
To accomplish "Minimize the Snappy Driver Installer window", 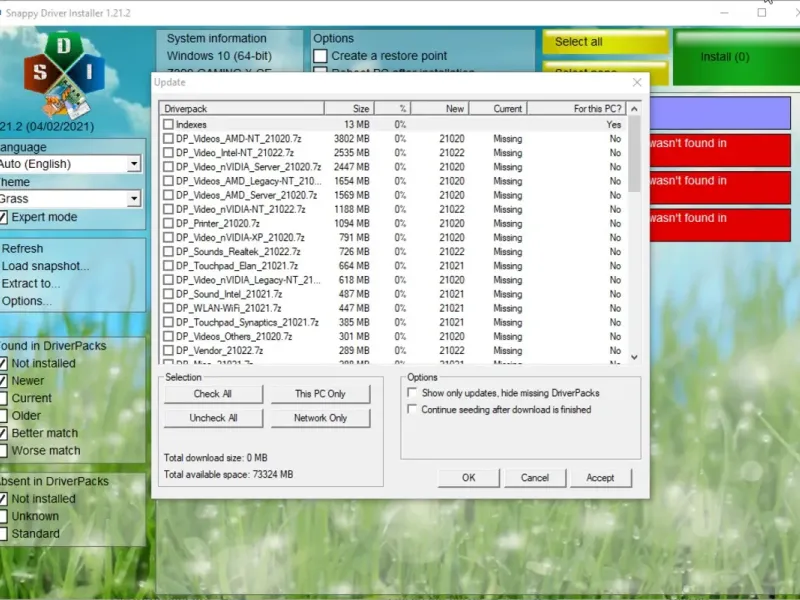I will tap(724, 13).
